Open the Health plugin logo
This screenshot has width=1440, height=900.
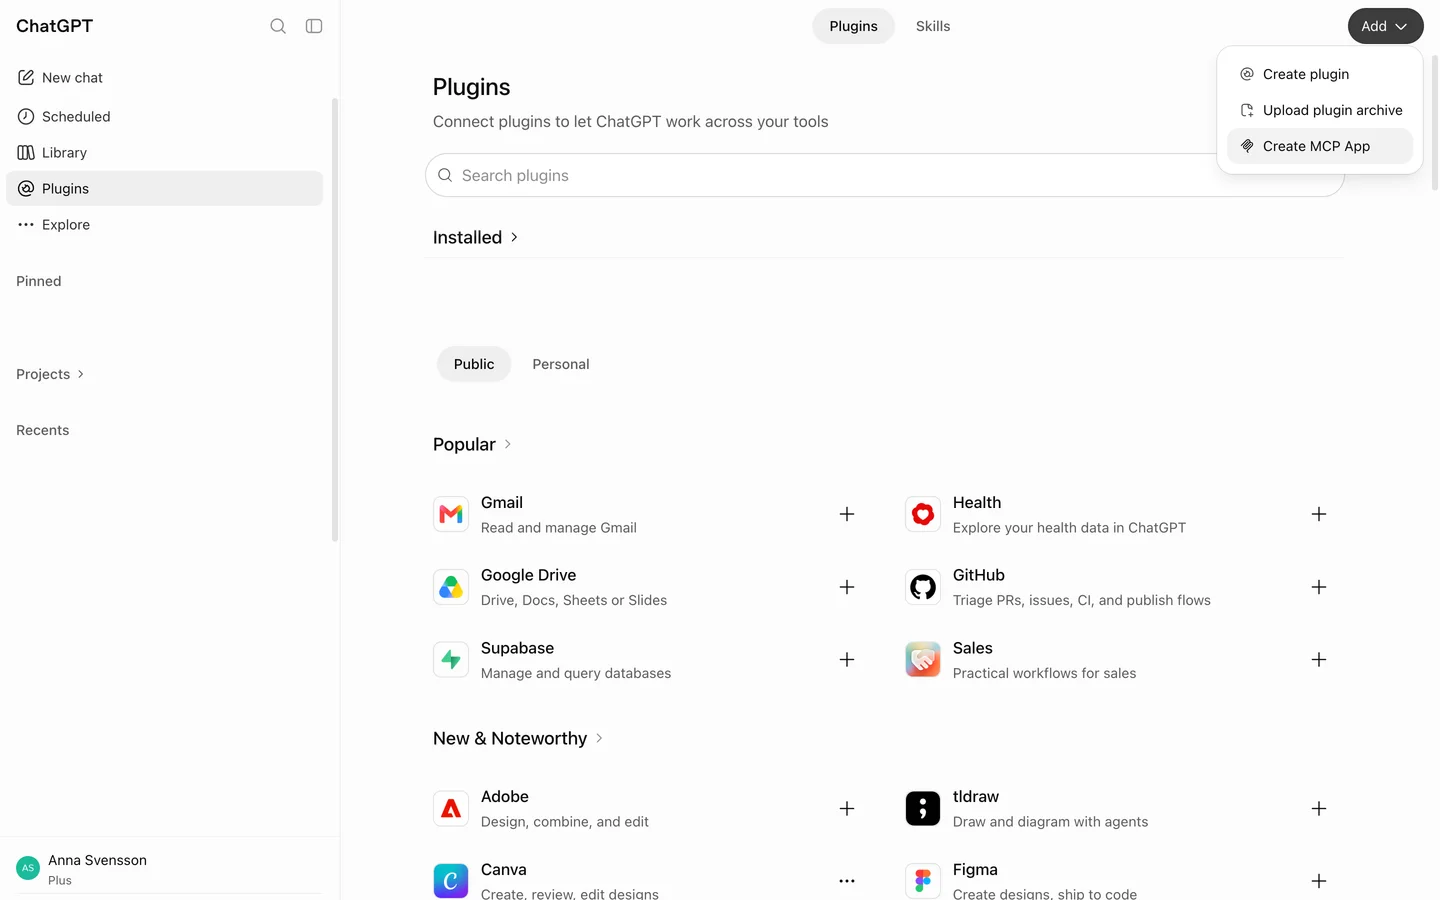(x=923, y=514)
